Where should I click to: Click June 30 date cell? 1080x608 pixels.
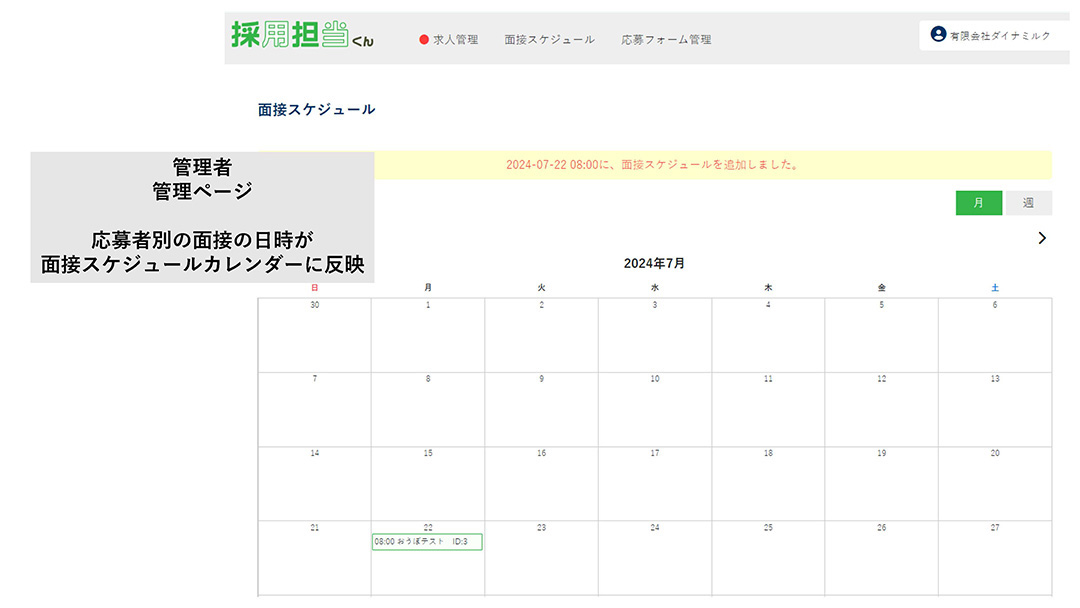tap(314, 335)
